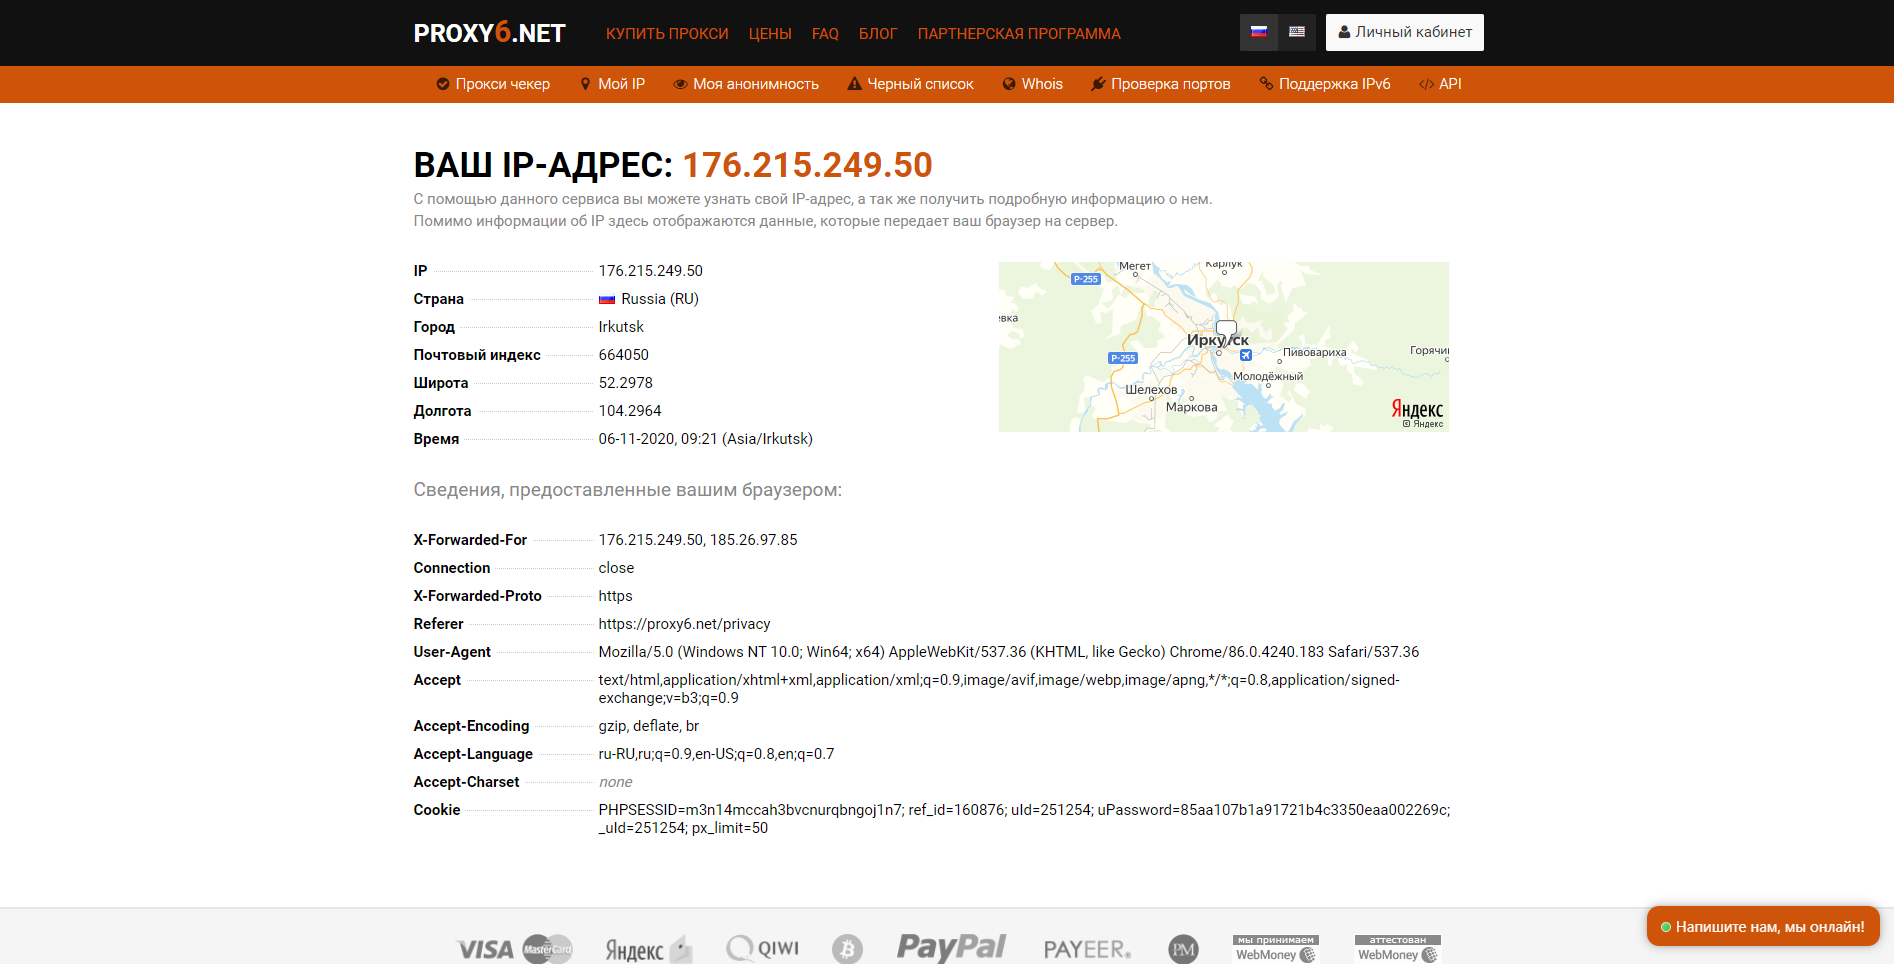This screenshot has height=964, width=1894.
Task: Click the QIWI payment logo
Action: click(762, 948)
